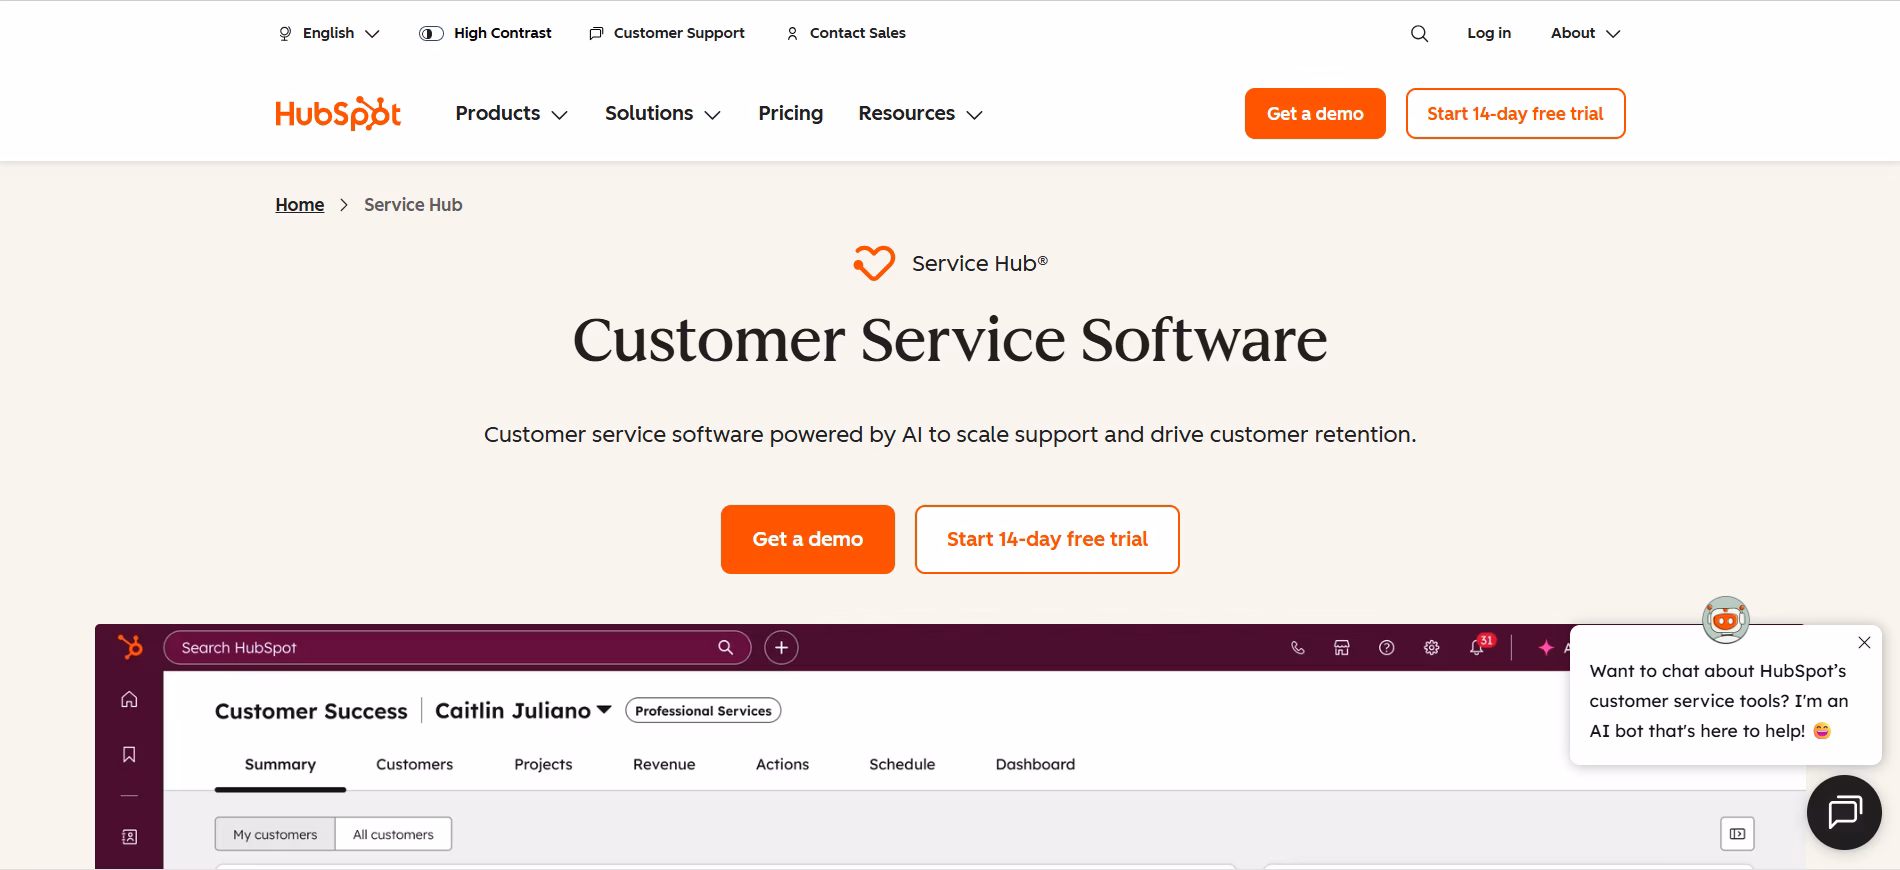Click the plus create button beside search bar

(781, 648)
